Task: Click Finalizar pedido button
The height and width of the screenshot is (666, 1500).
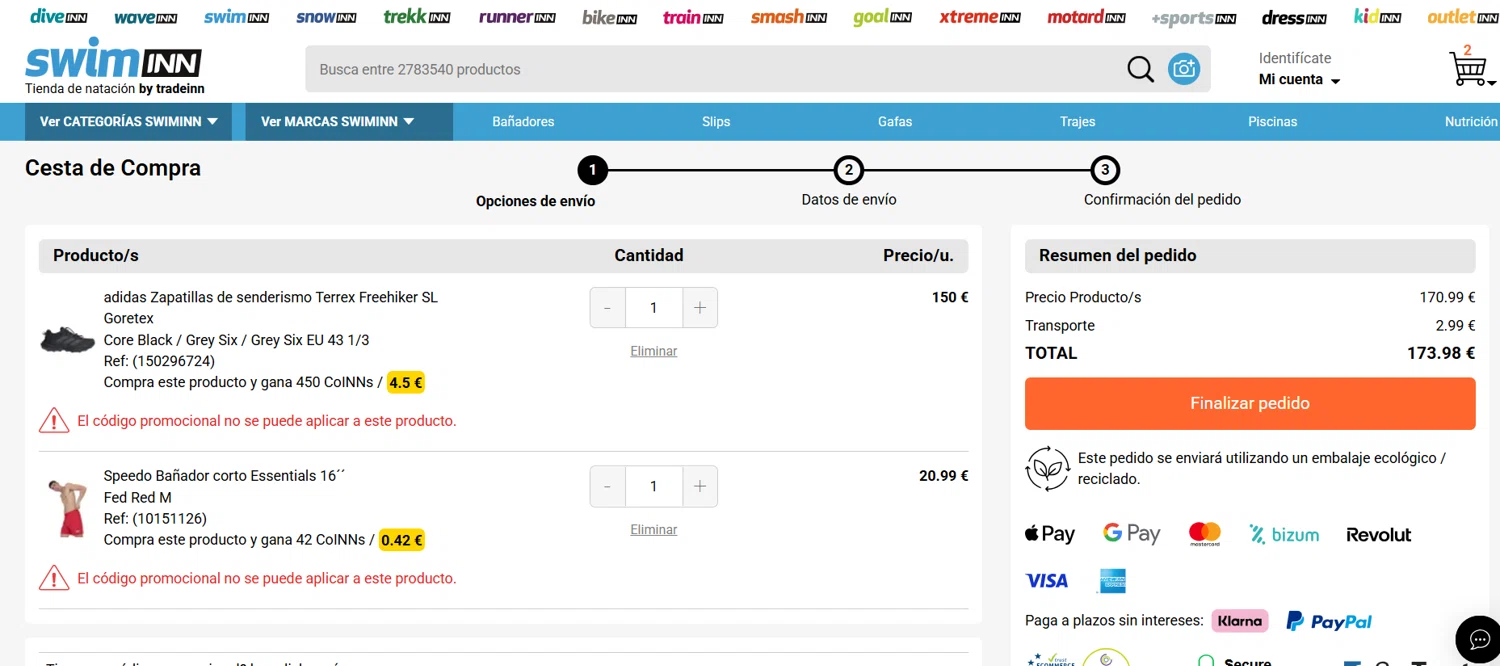Action: click(x=1250, y=404)
